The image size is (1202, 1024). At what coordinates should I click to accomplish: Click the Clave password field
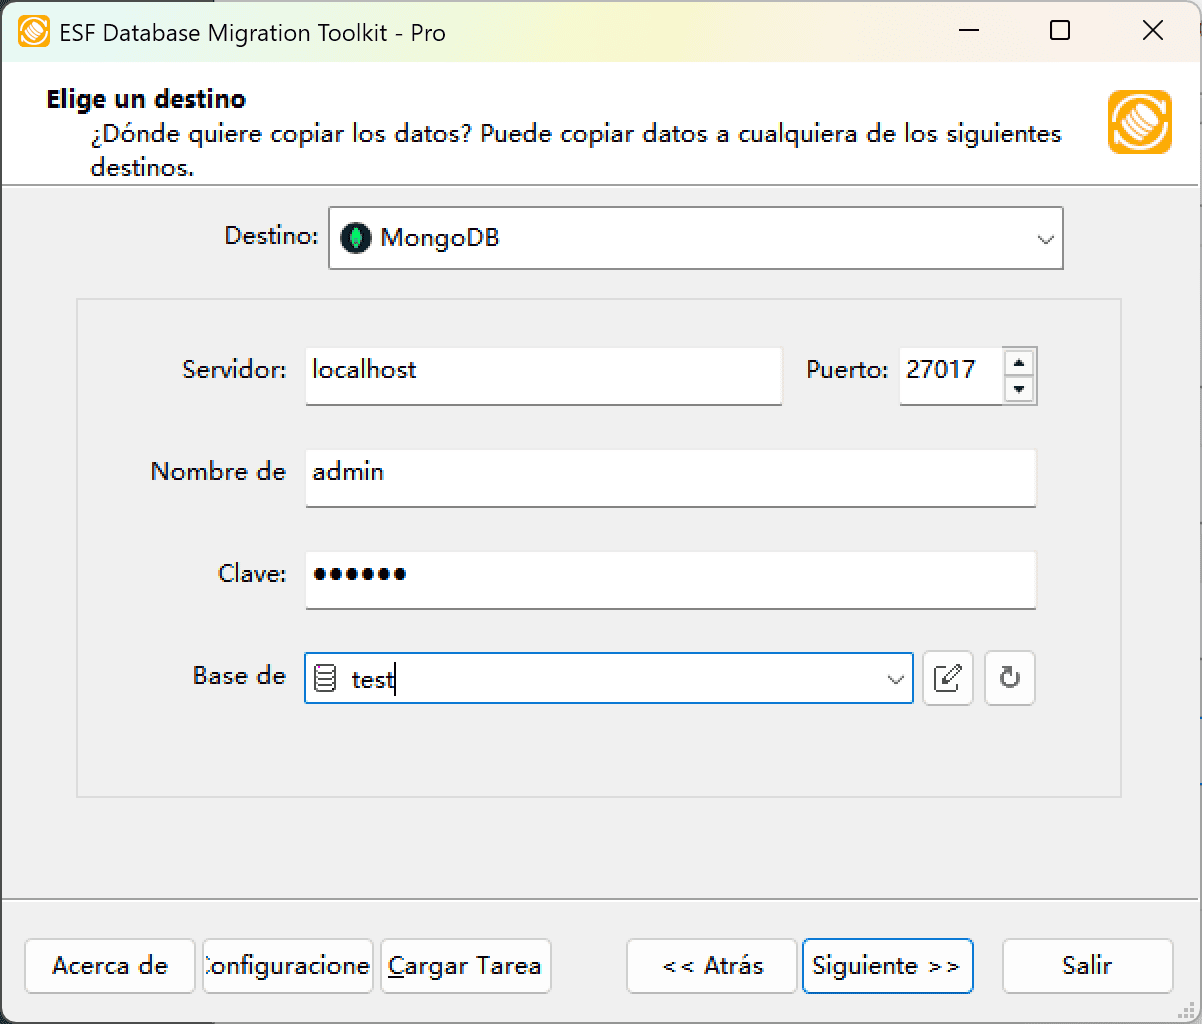(x=670, y=580)
